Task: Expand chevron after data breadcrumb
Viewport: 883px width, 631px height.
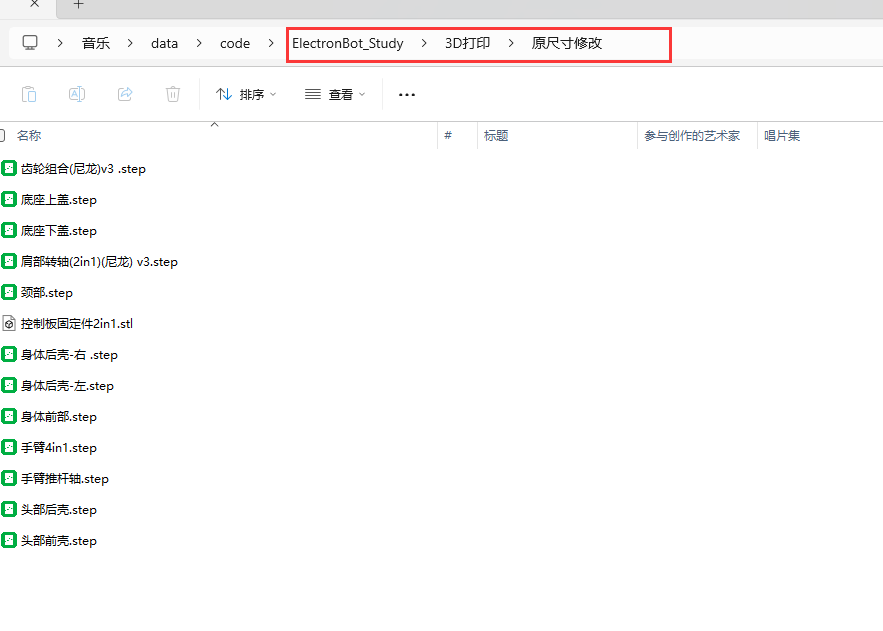Action: tap(199, 43)
